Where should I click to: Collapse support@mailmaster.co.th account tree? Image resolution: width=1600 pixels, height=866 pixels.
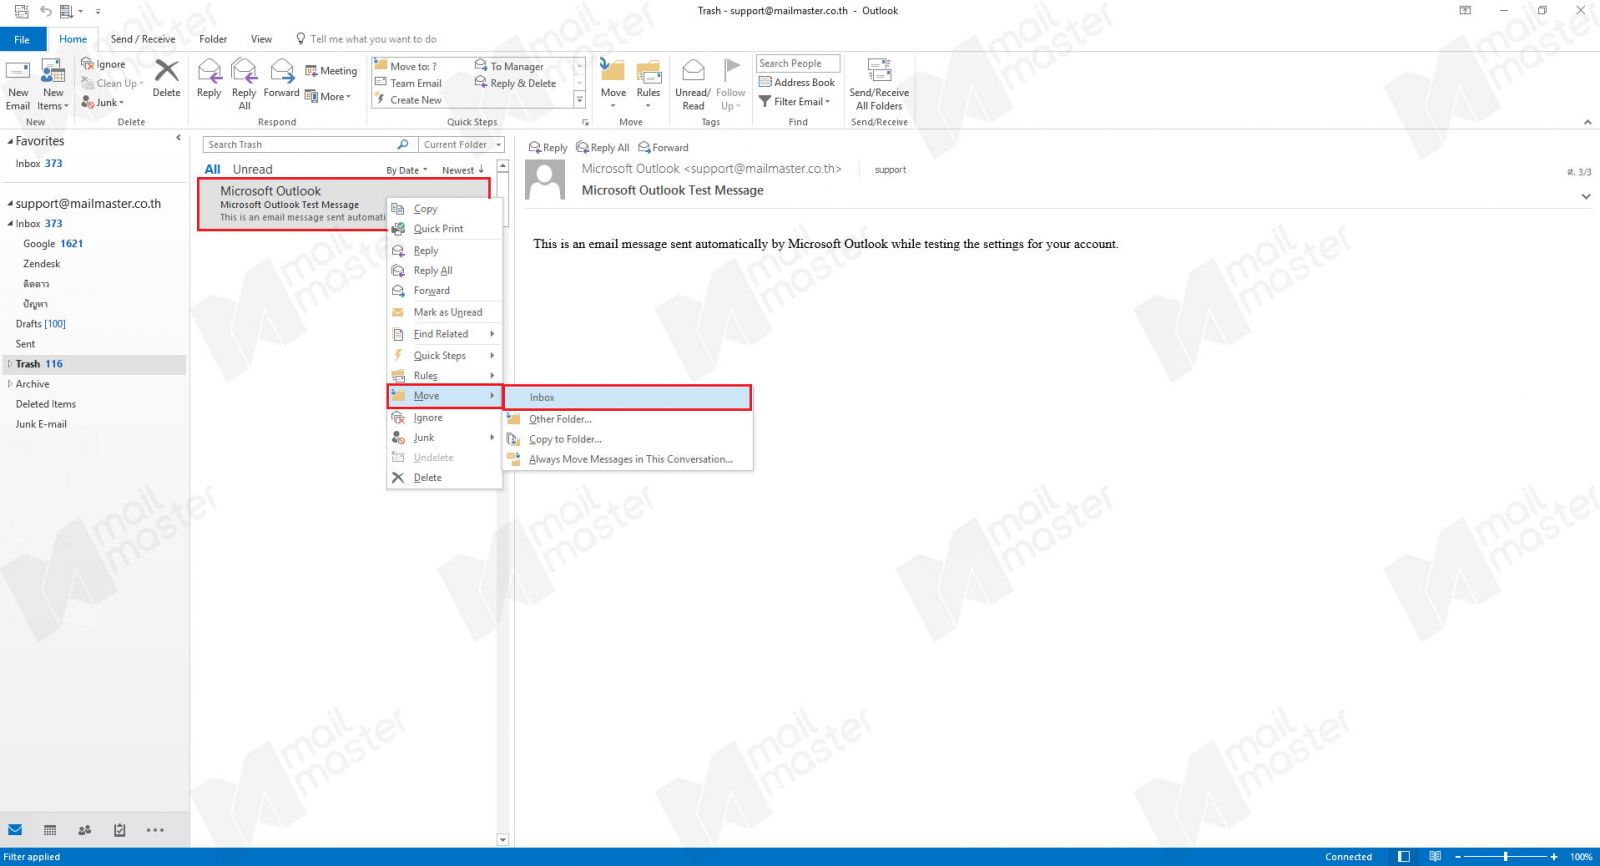[10, 204]
